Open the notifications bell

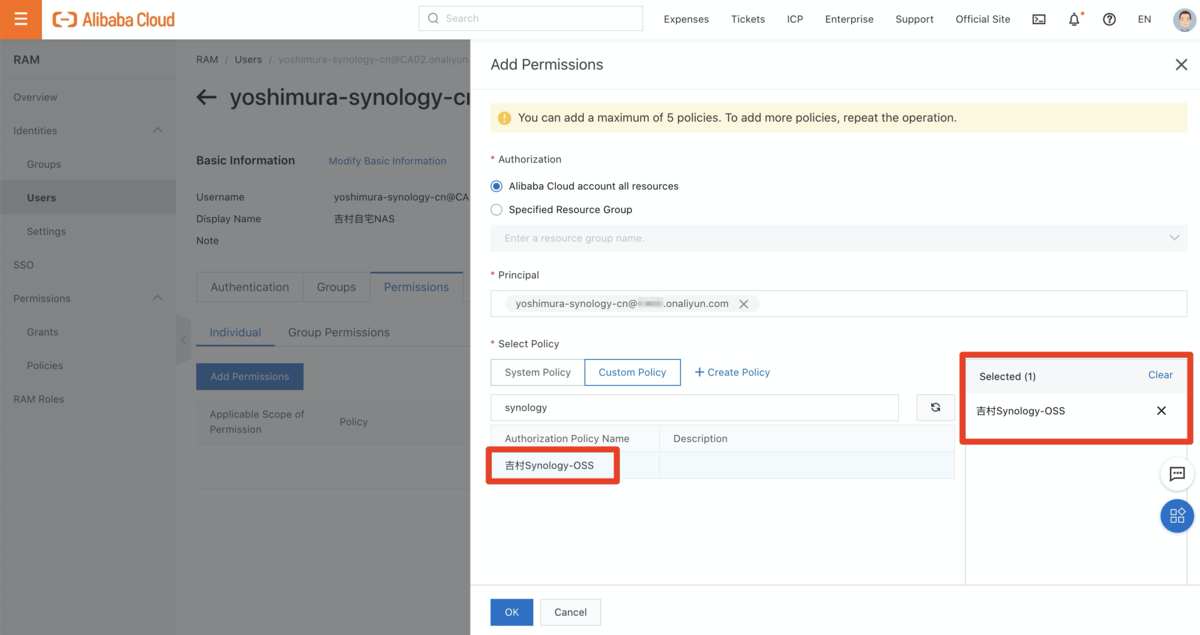tap(1074, 19)
